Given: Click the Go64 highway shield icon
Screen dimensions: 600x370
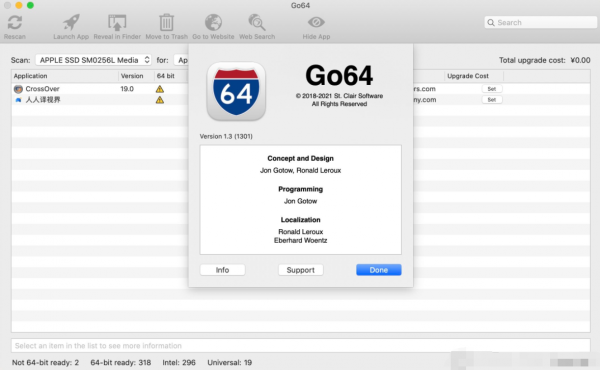Looking at the screenshot, I should 236,91.
